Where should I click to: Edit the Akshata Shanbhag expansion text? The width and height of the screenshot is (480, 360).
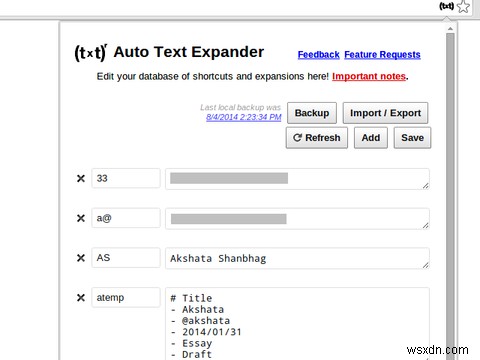pos(297,258)
